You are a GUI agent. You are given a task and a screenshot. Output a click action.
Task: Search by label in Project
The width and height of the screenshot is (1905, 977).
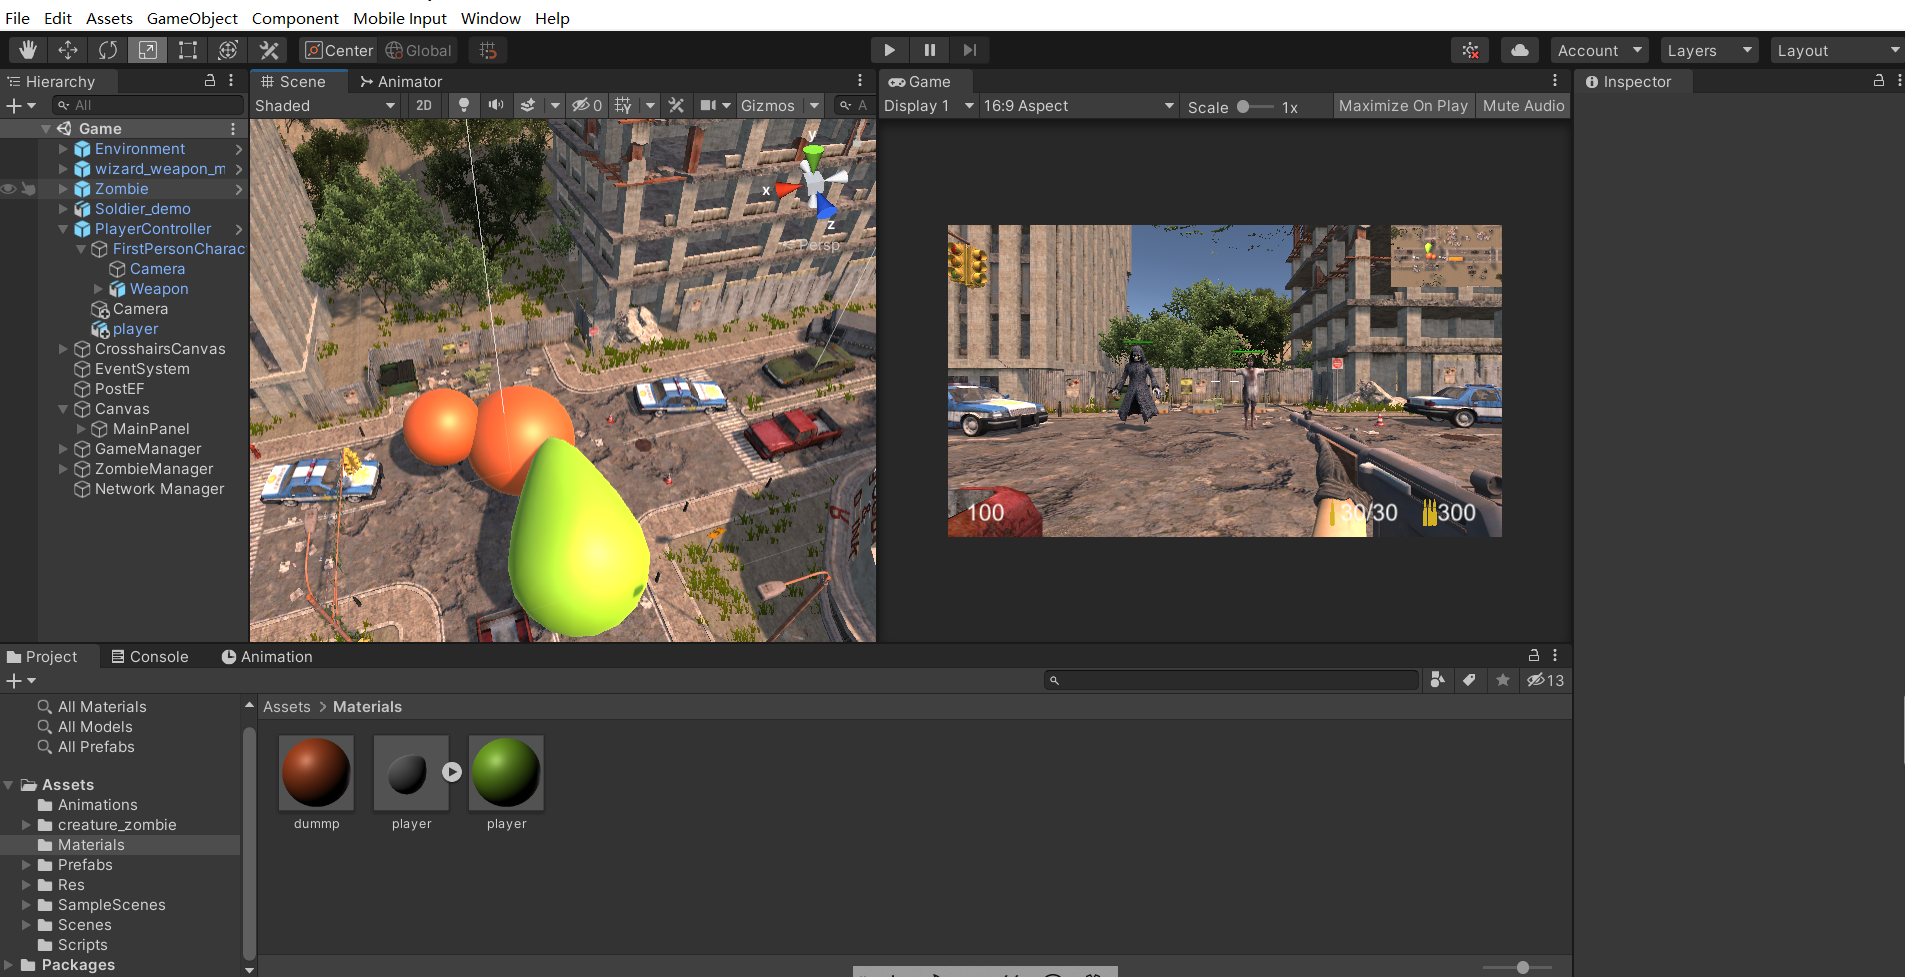tap(1469, 680)
